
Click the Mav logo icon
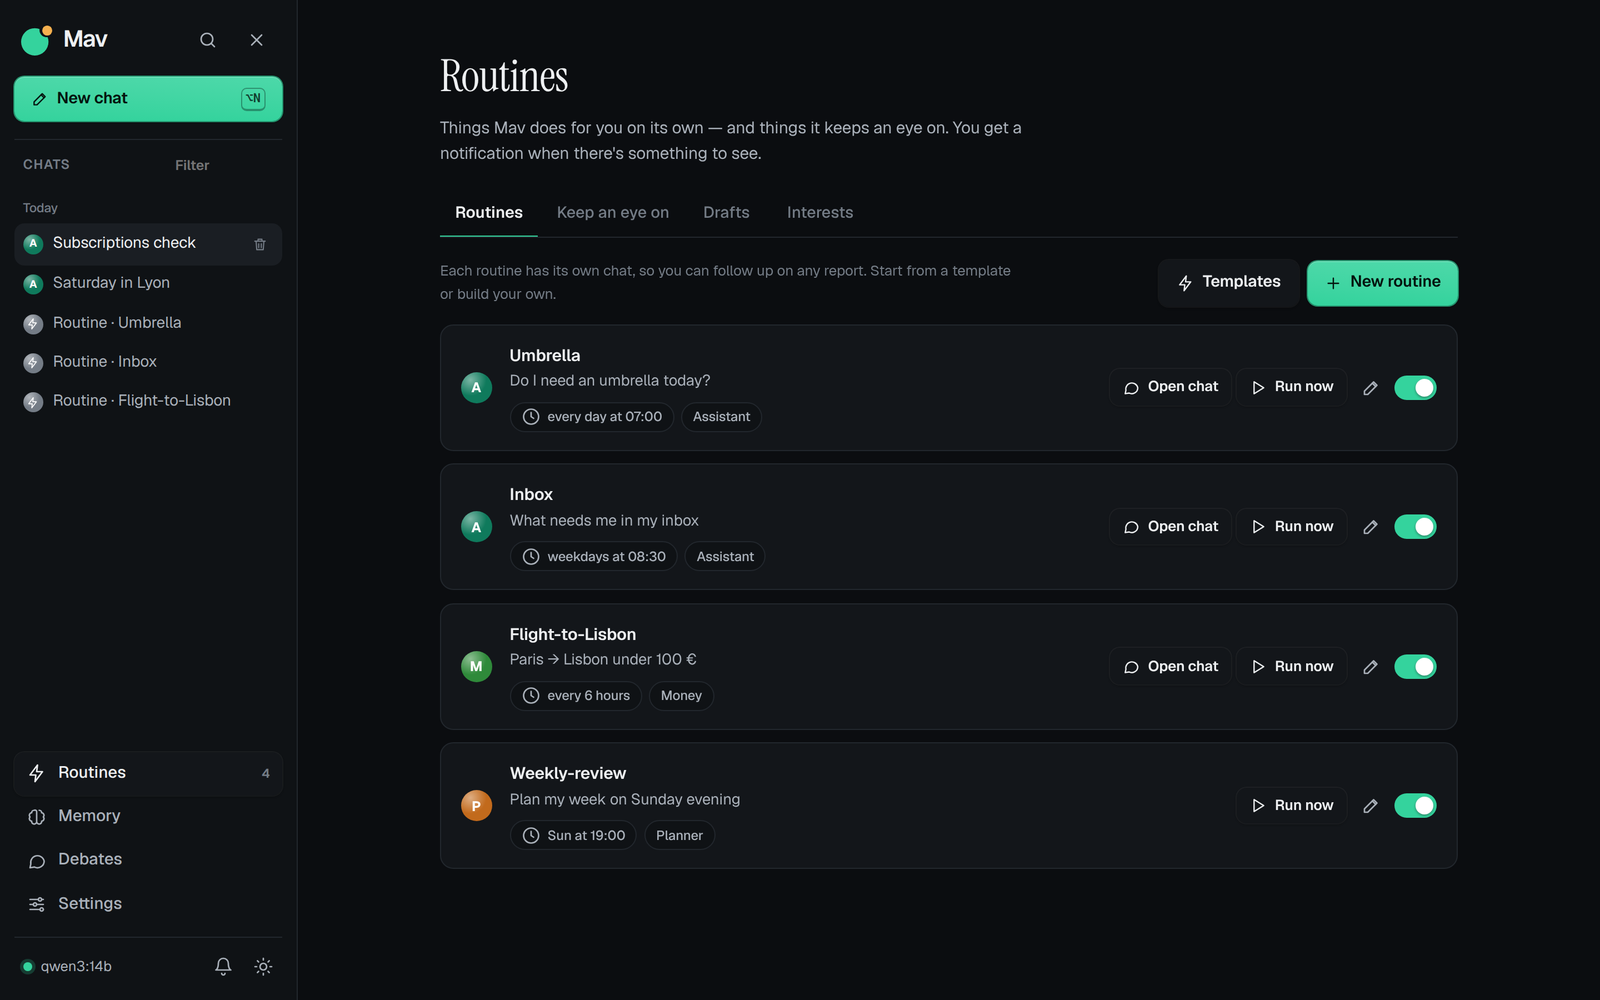36,40
